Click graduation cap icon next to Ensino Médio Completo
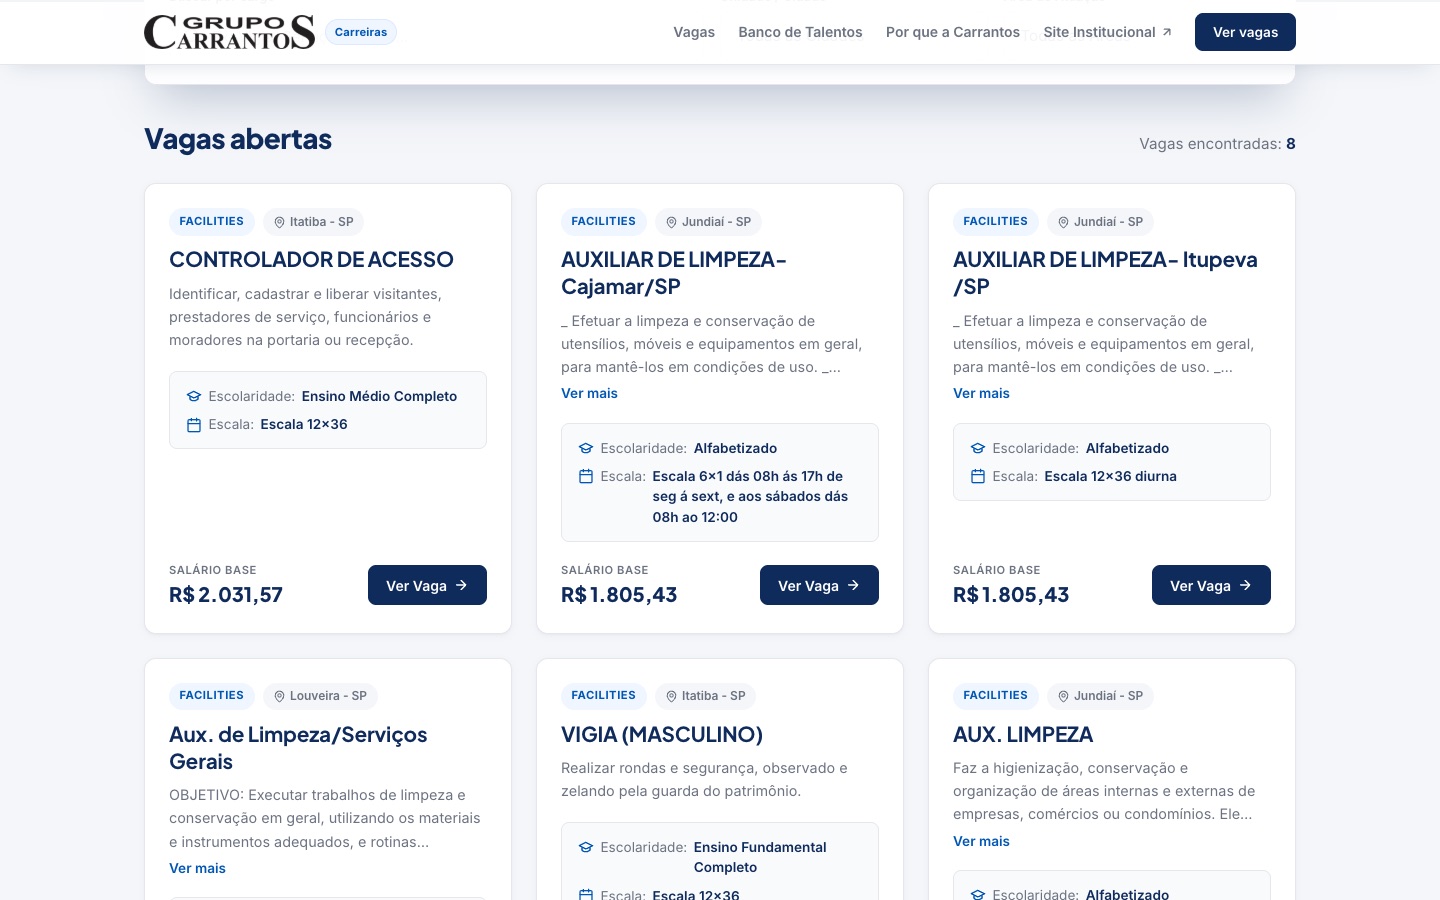Viewport: 1440px width, 900px height. pos(194,397)
